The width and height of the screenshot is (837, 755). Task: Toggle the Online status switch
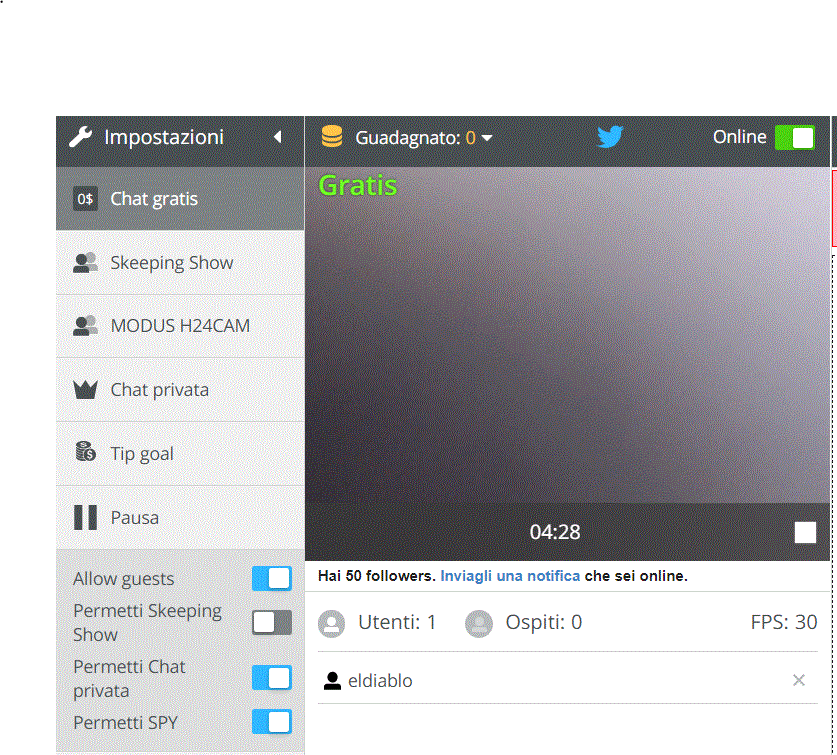tap(794, 138)
